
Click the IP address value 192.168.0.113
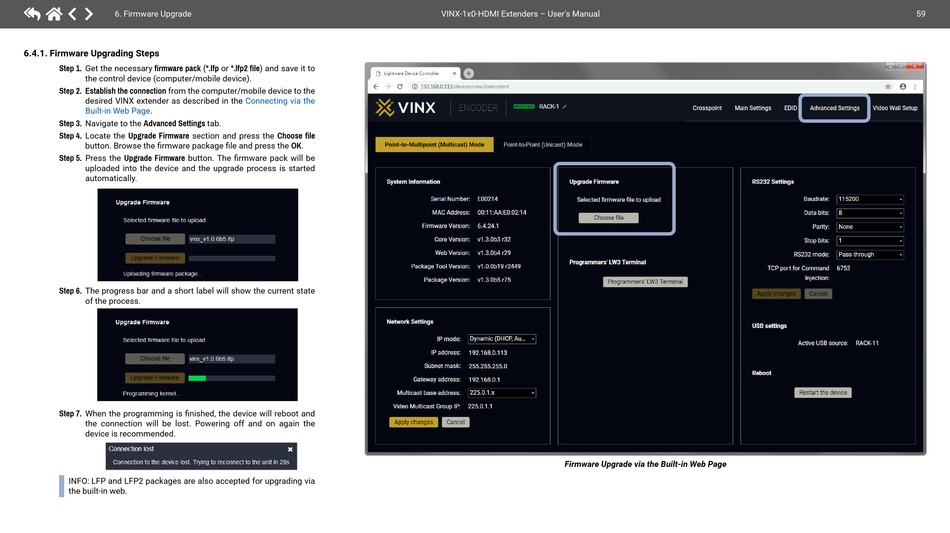pyautogui.click(x=488, y=353)
